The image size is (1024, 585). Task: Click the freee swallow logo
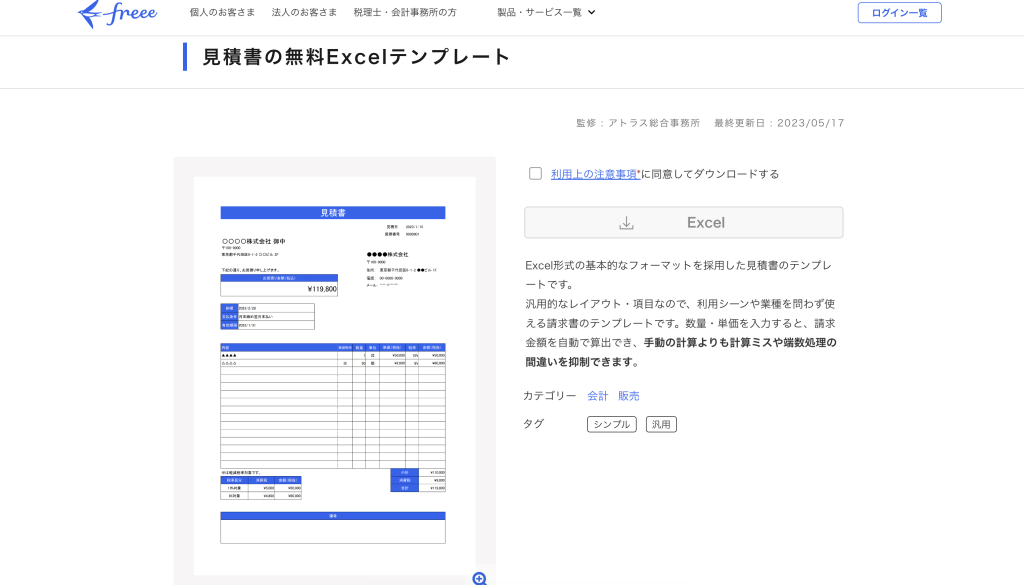click(91, 13)
